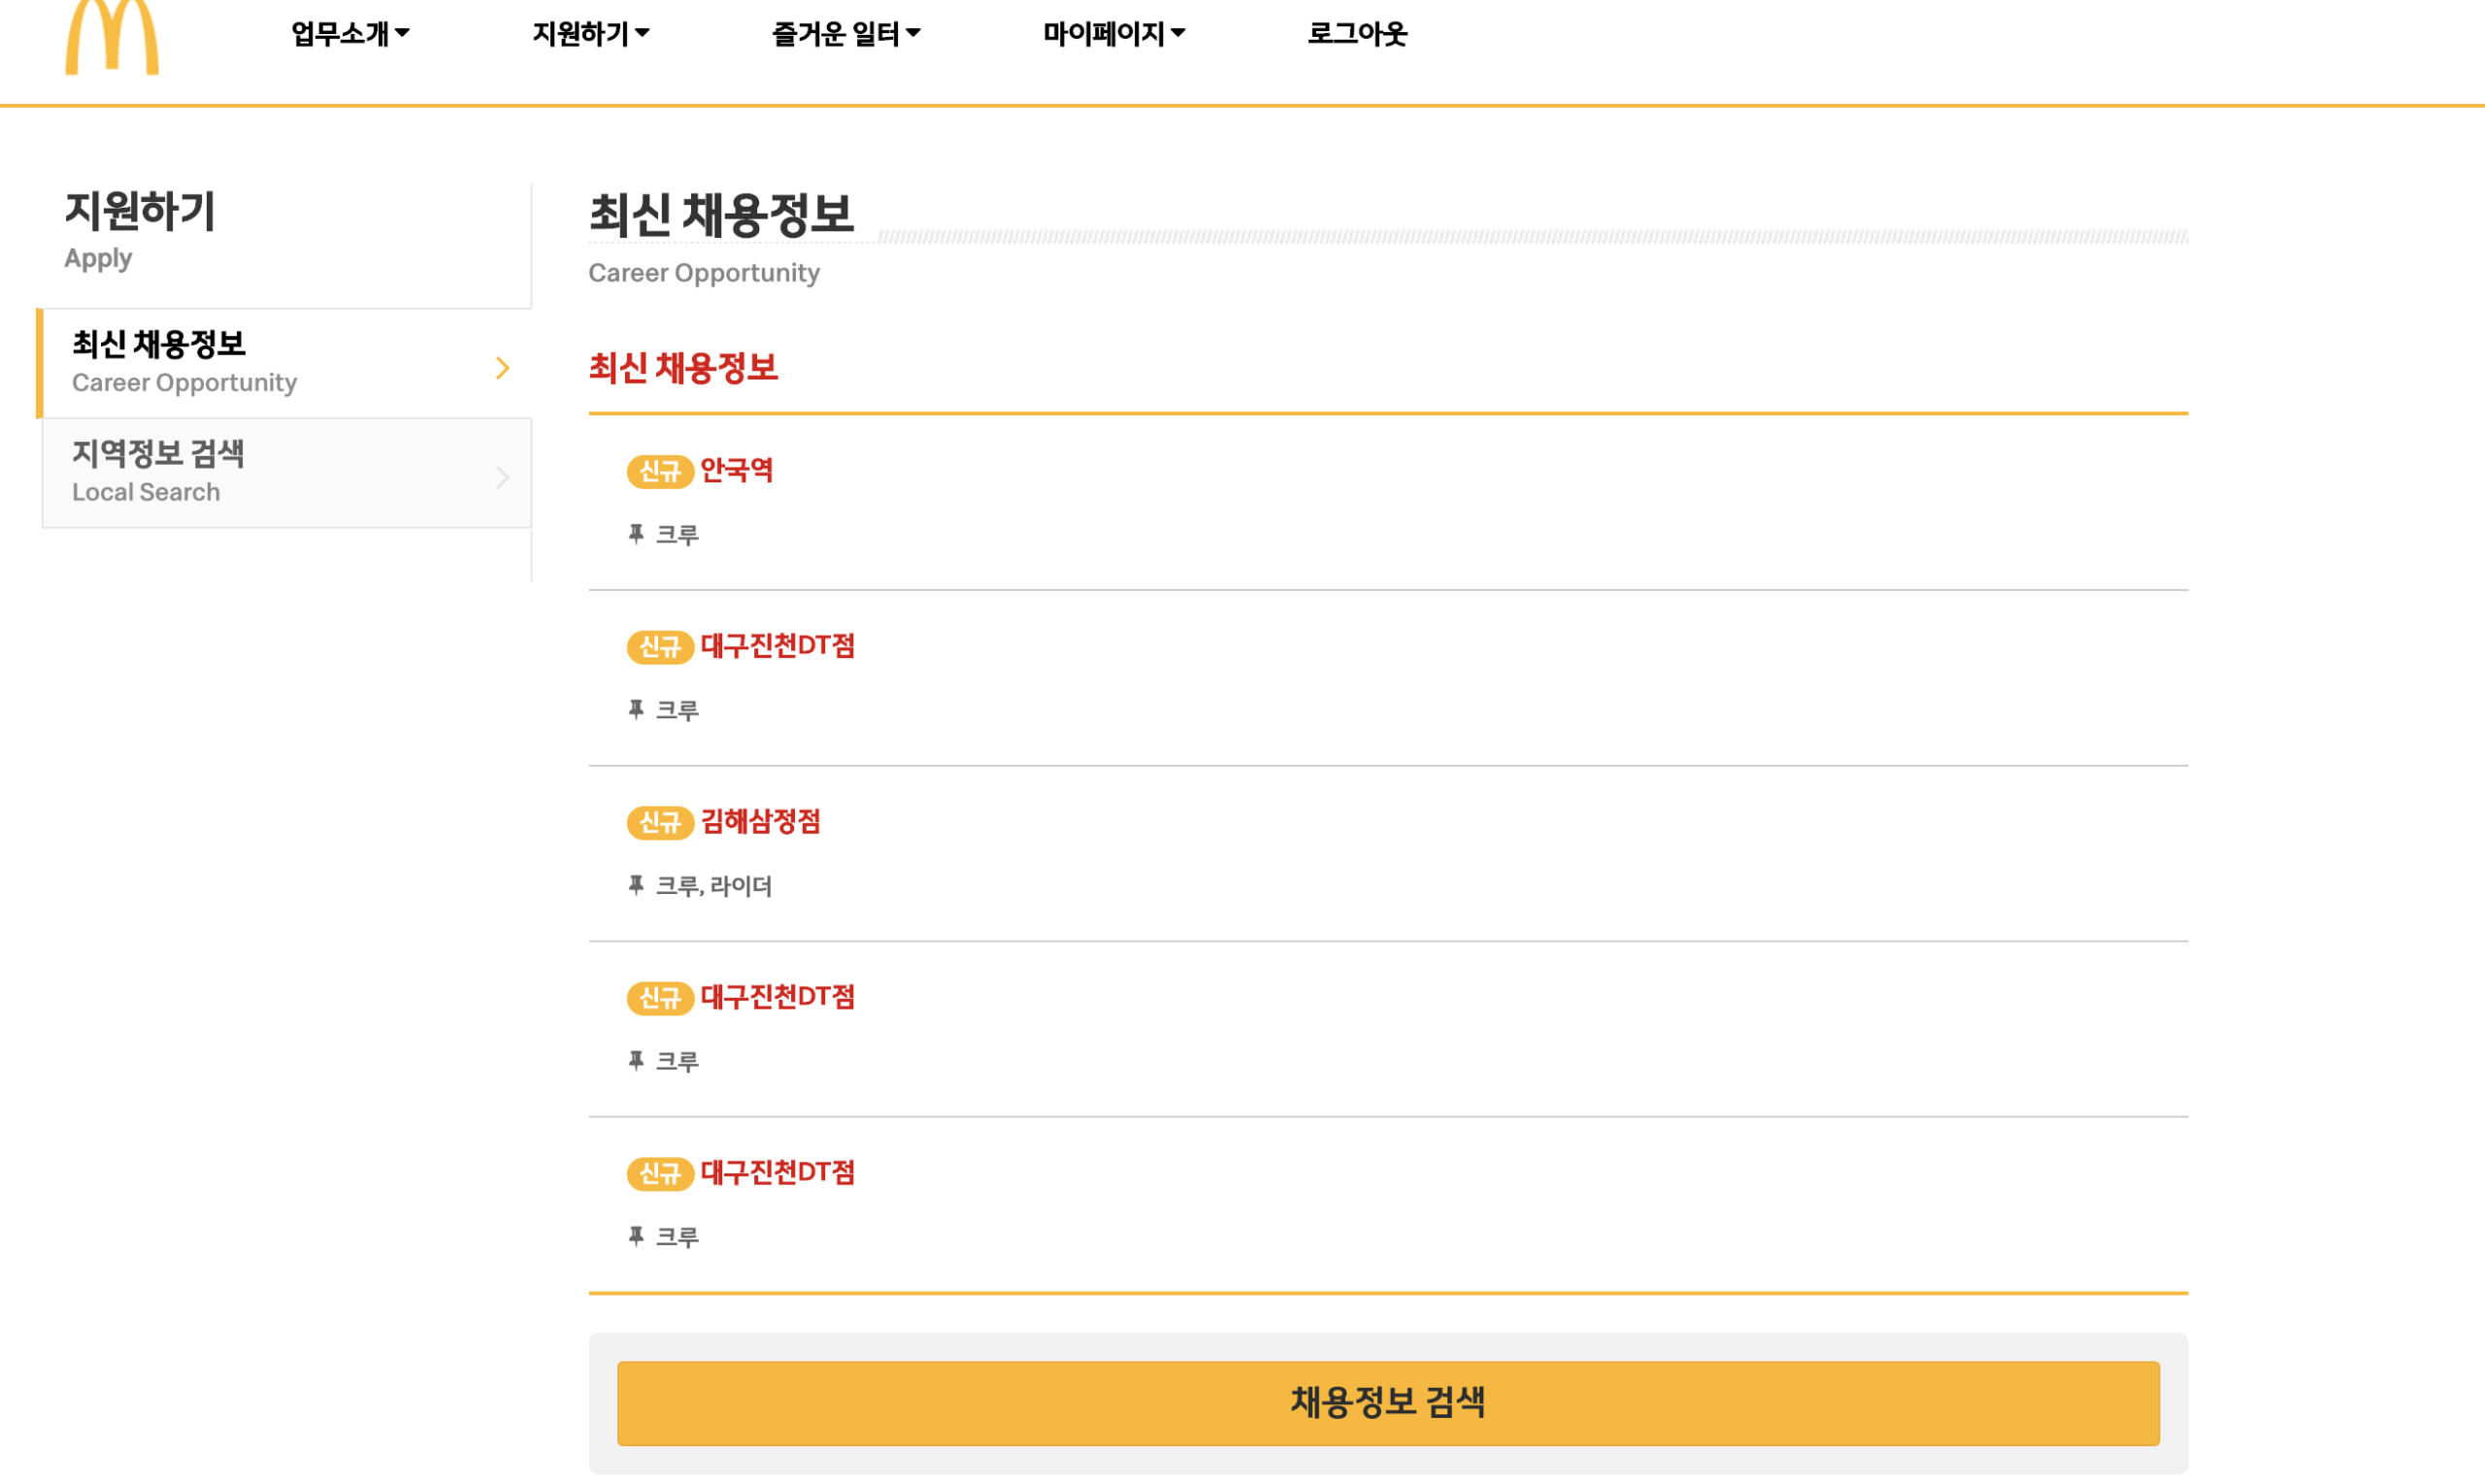Click the 크루 label under the last listing

coord(677,1237)
